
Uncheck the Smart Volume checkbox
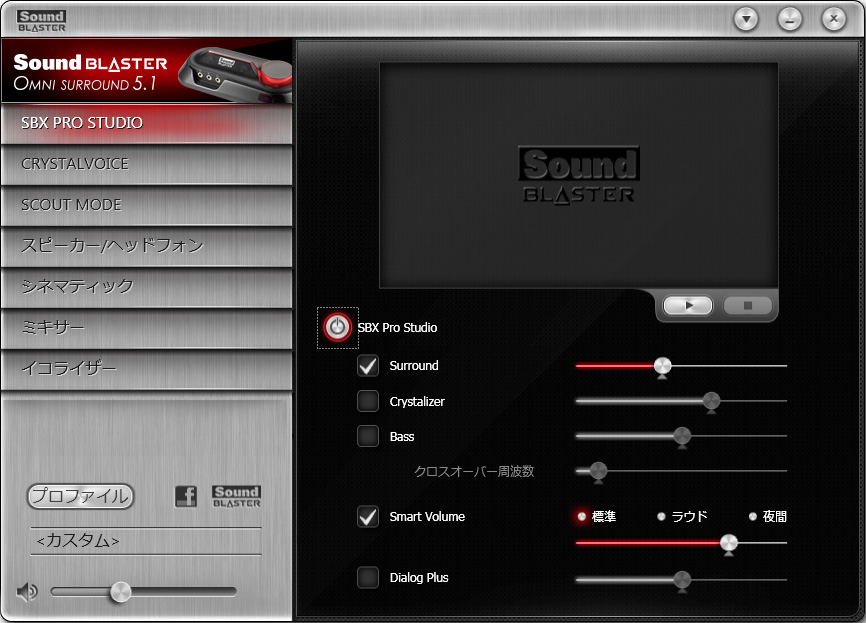[x=368, y=517]
